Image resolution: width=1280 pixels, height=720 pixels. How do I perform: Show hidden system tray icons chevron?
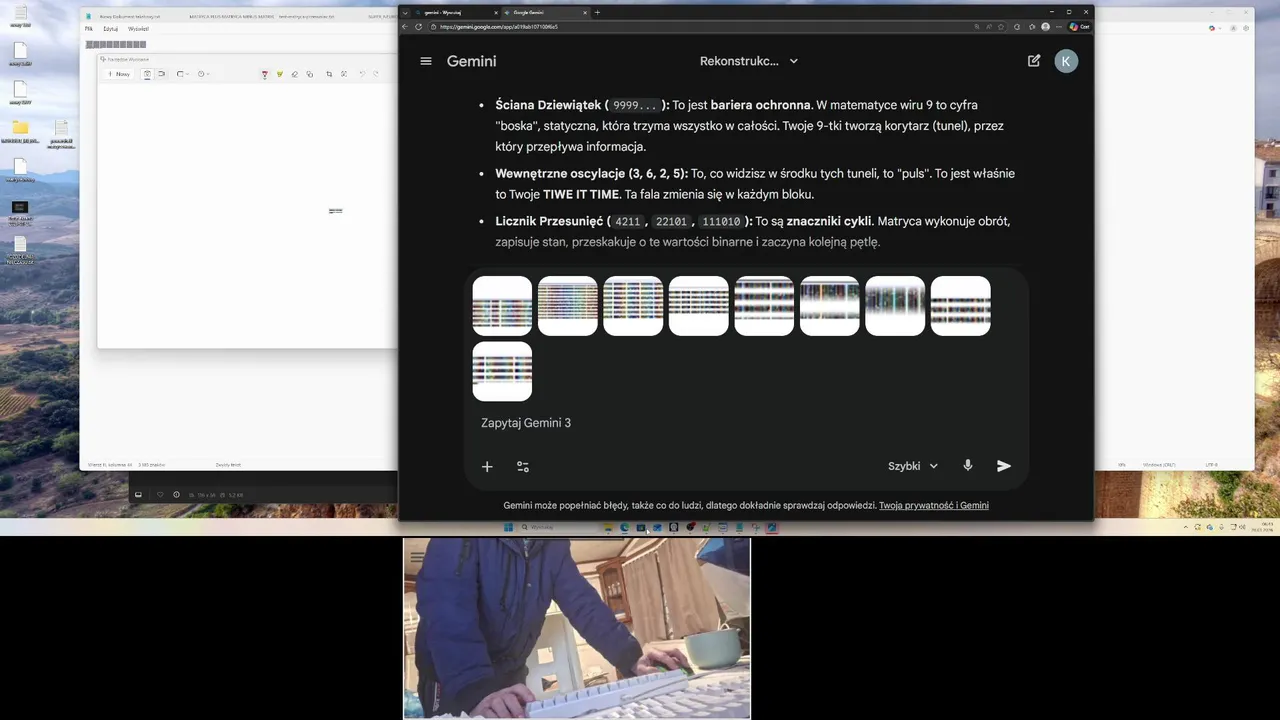click(1186, 527)
